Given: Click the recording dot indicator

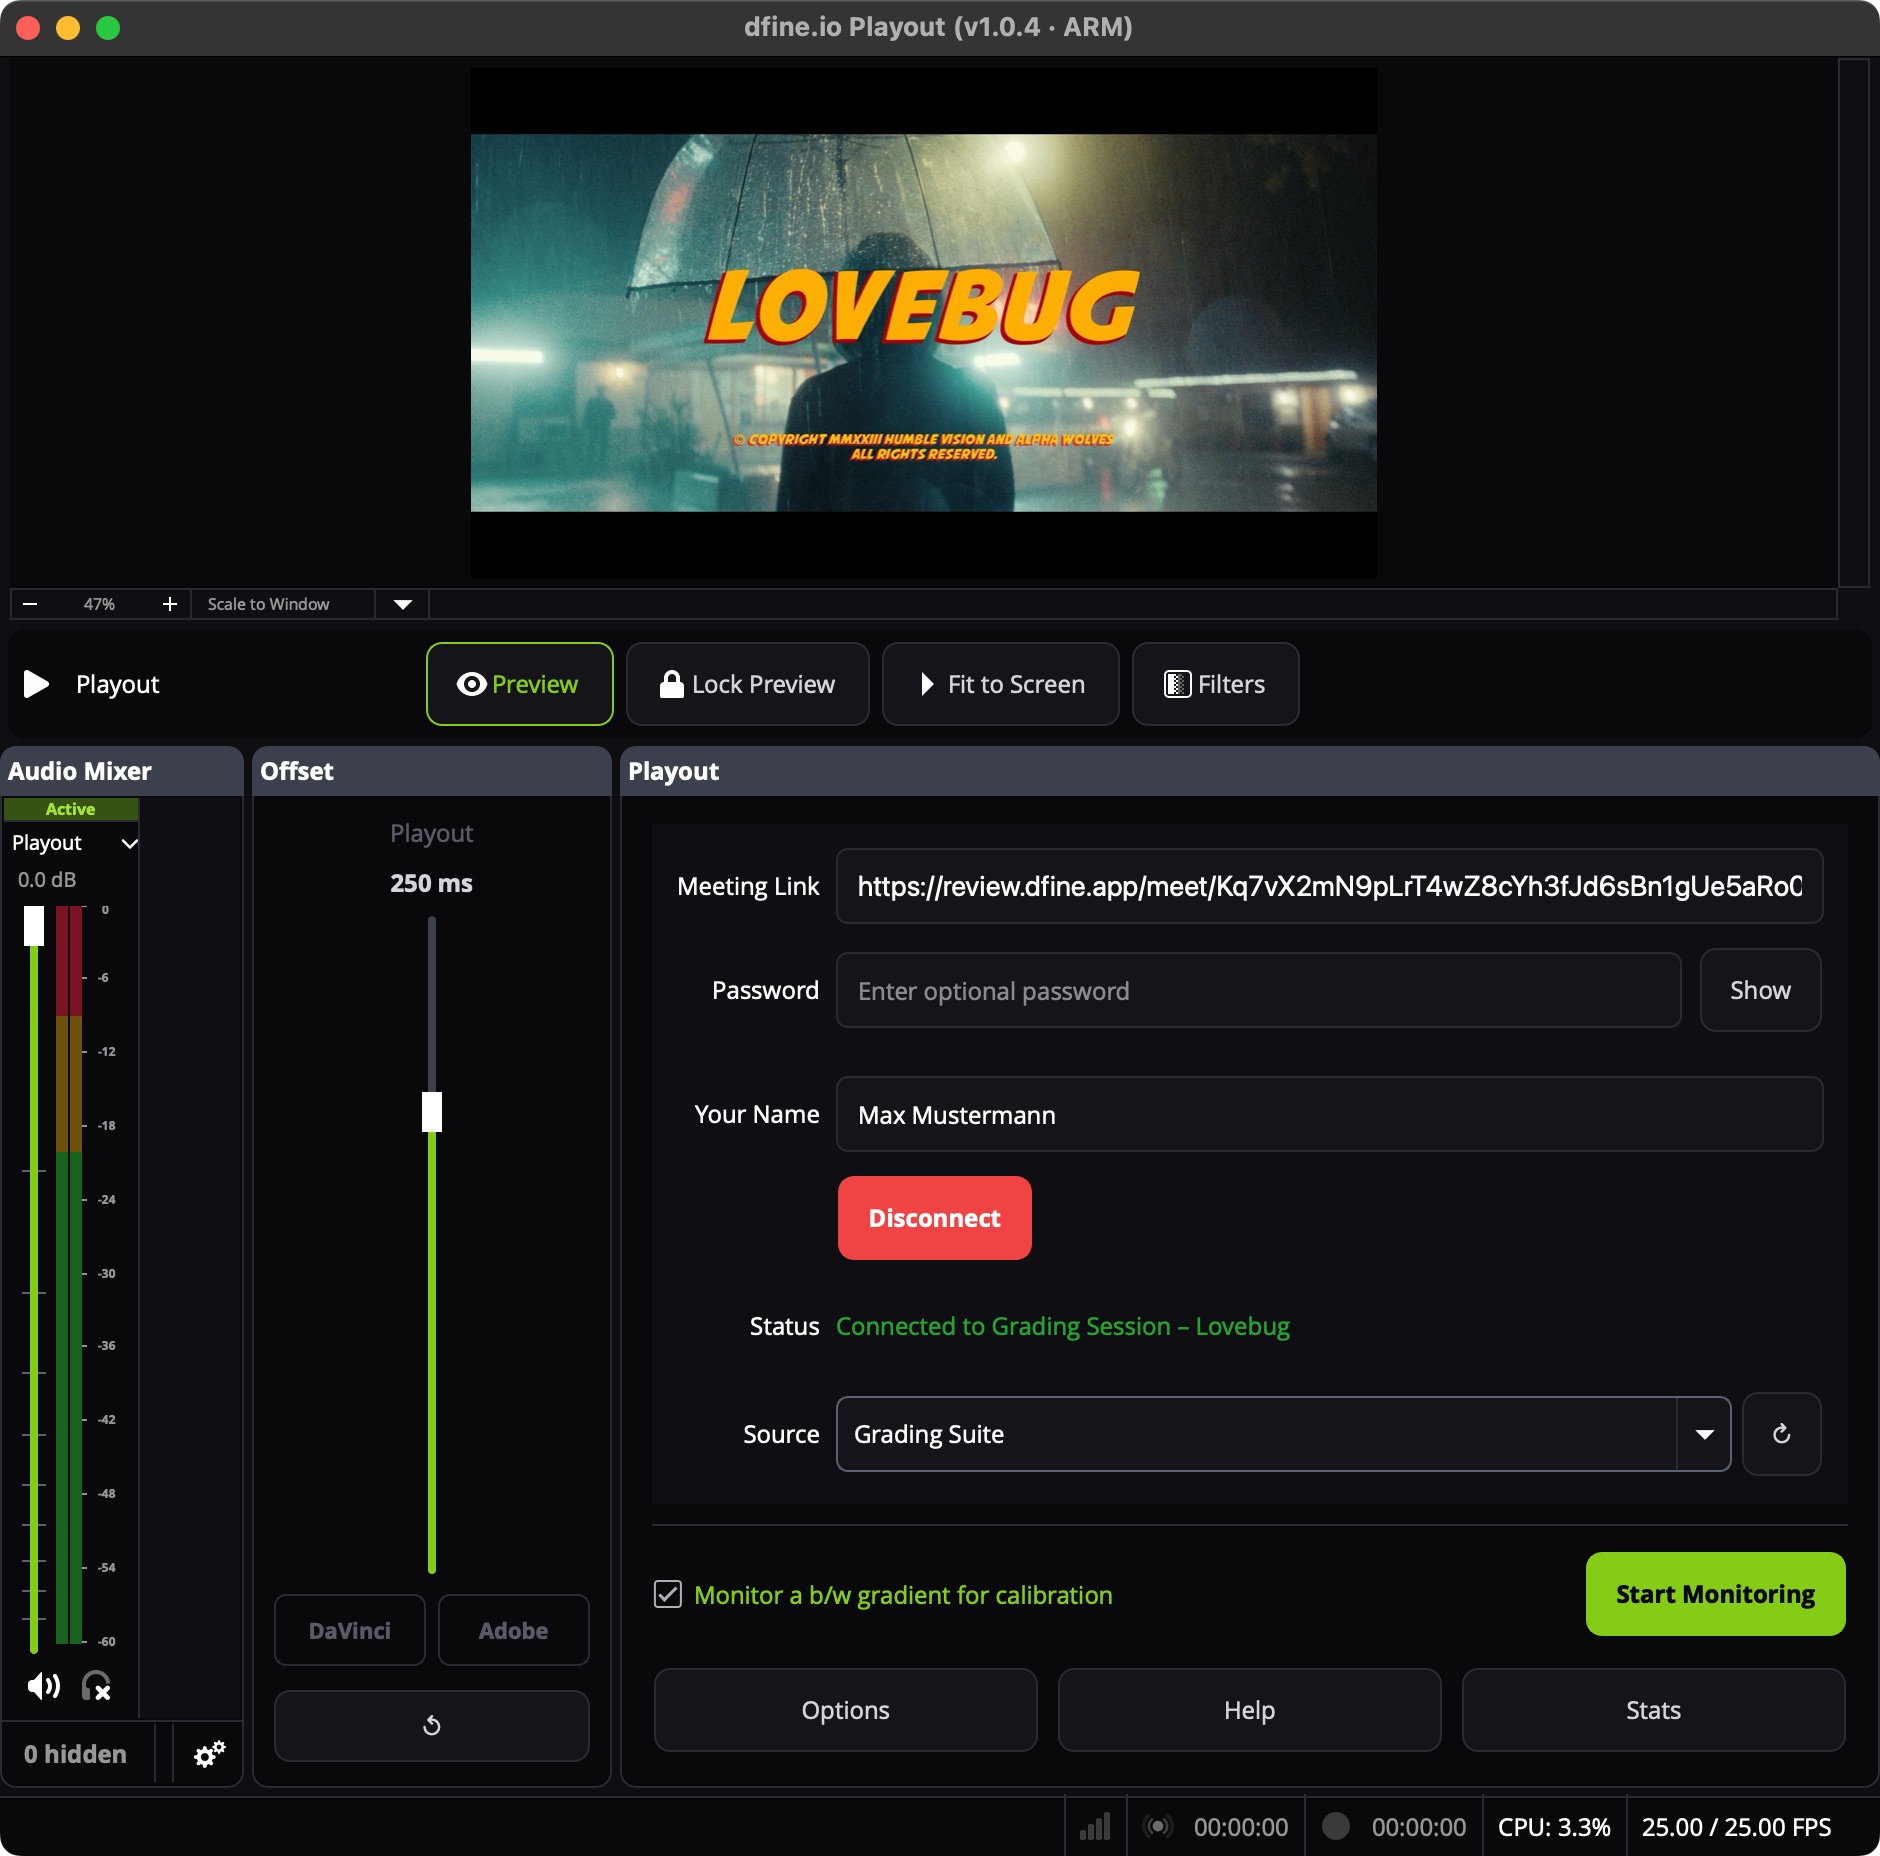Looking at the screenshot, I should [1335, 1826].
